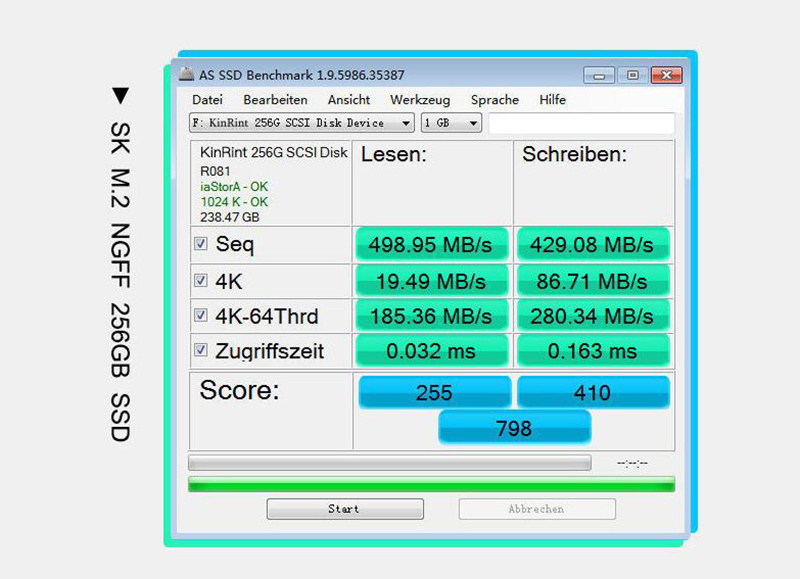The image size is (800, 579).
Task: Uncheck the Seq test checkbox
Action: [201, 244]
